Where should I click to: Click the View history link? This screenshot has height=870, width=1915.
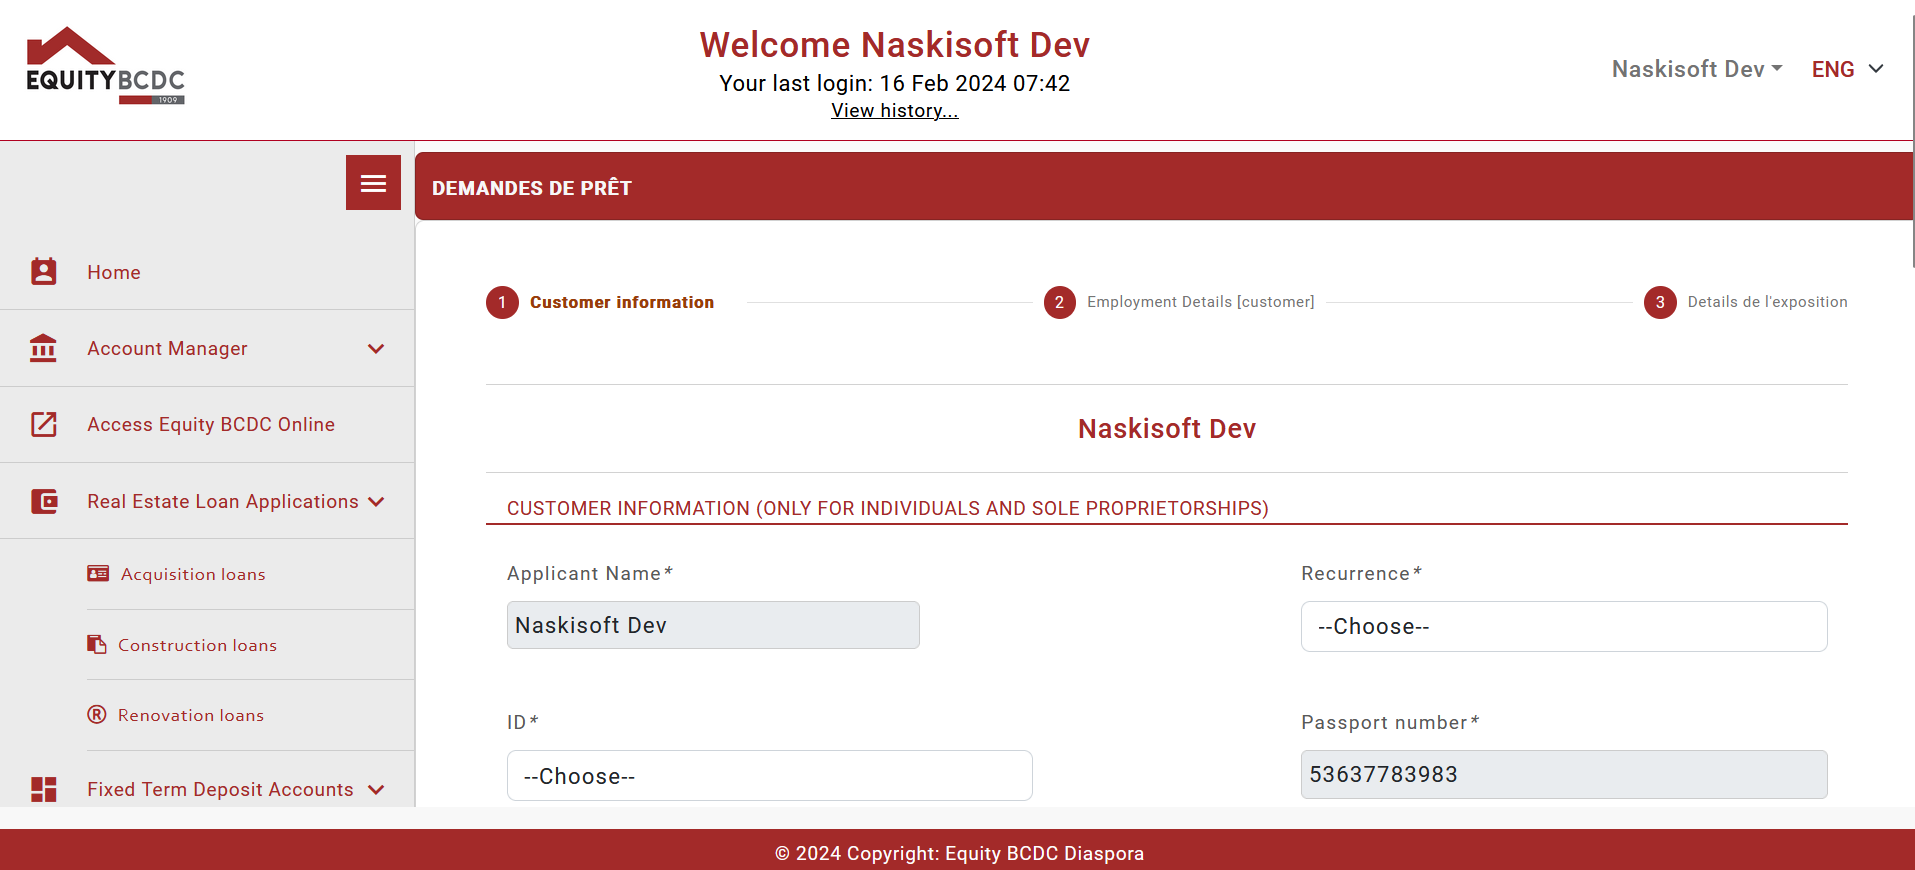tap(895, 111)
